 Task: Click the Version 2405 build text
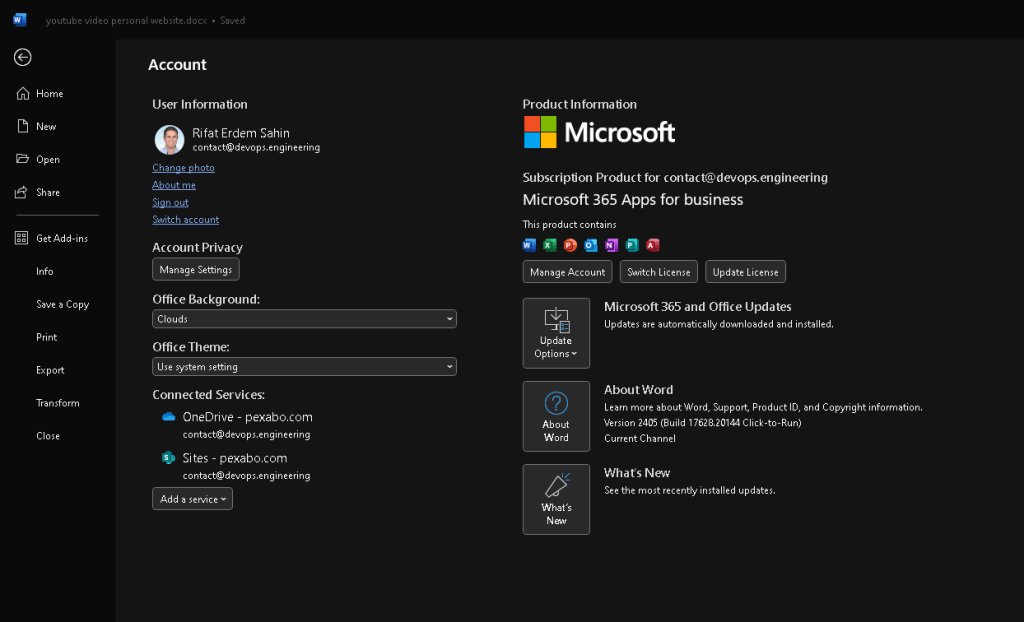[703, 423]
